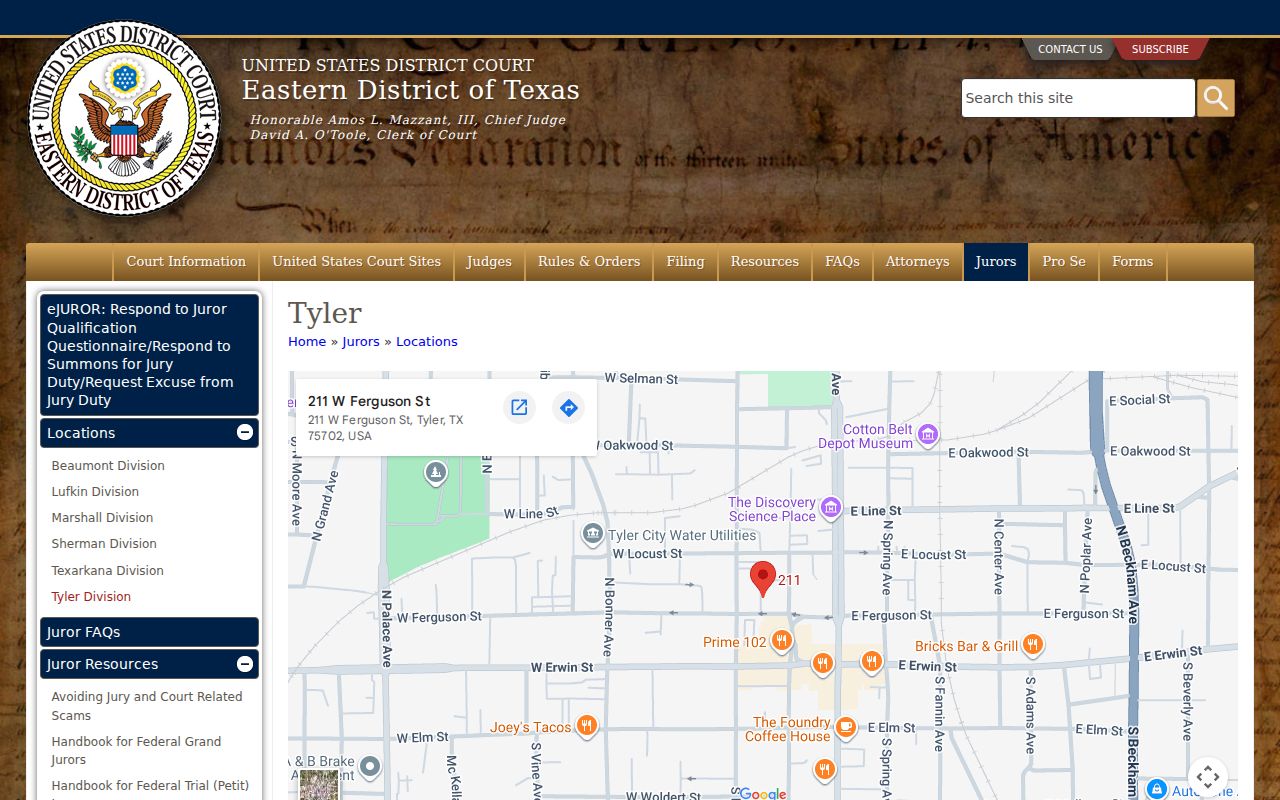Click the court seal logo
The width and height of the screenshot is (1280, 800).
tap(125, 118)
